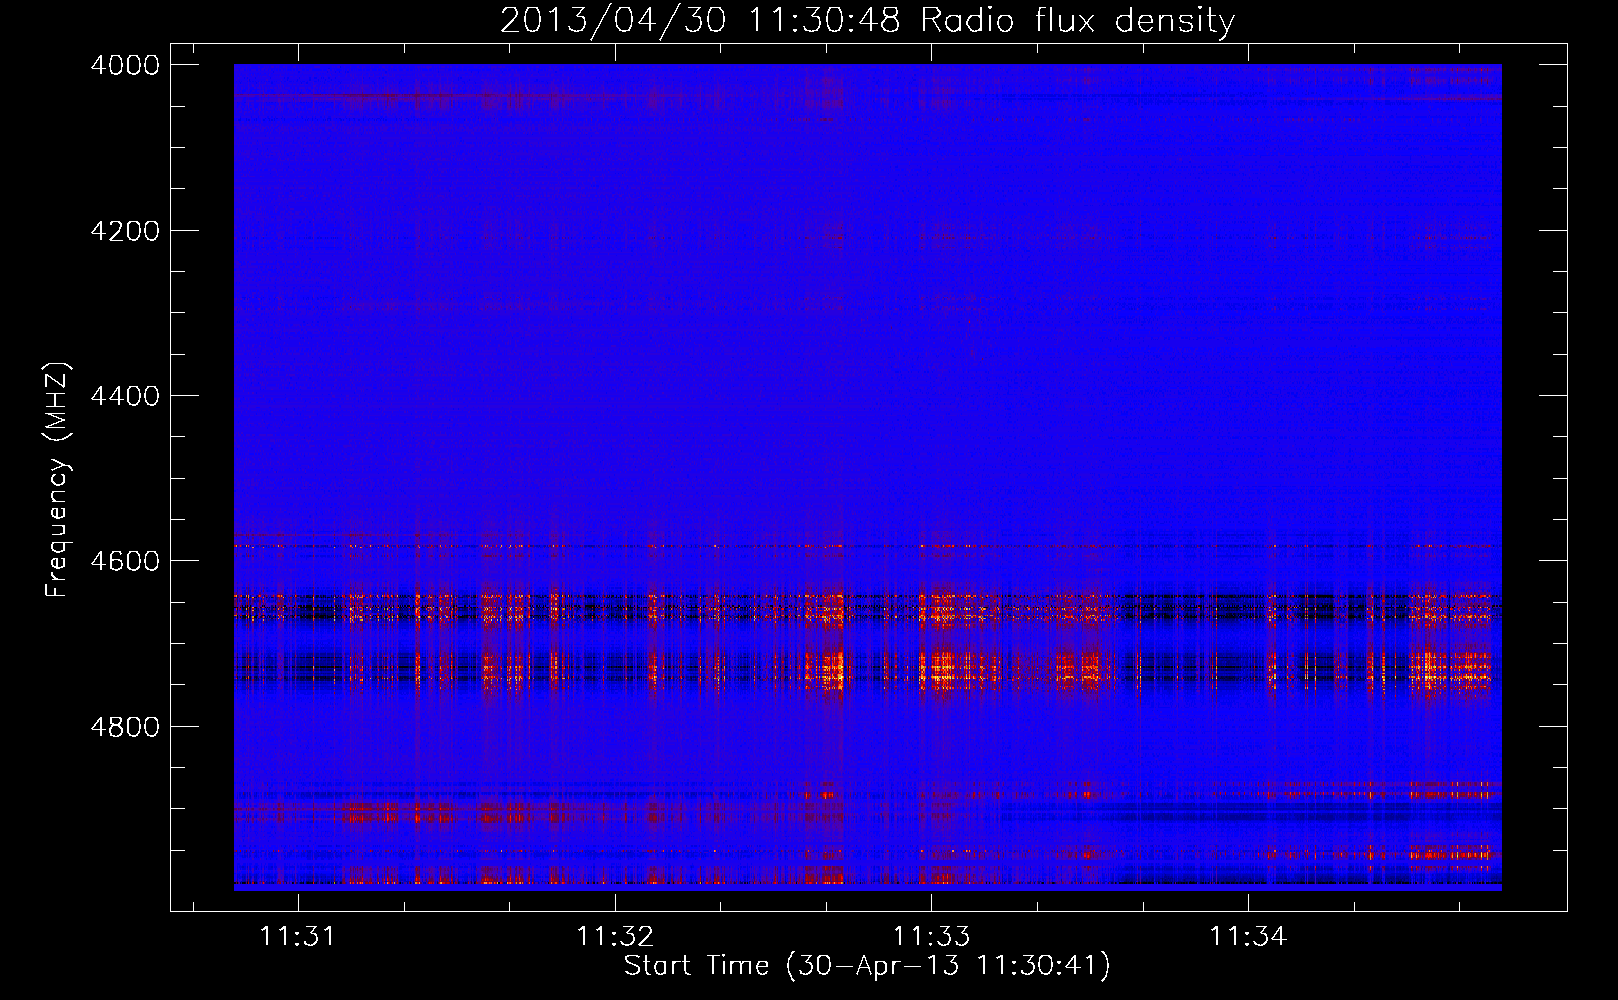Click the 11:34 time tick label

(x=1248, y=937)
